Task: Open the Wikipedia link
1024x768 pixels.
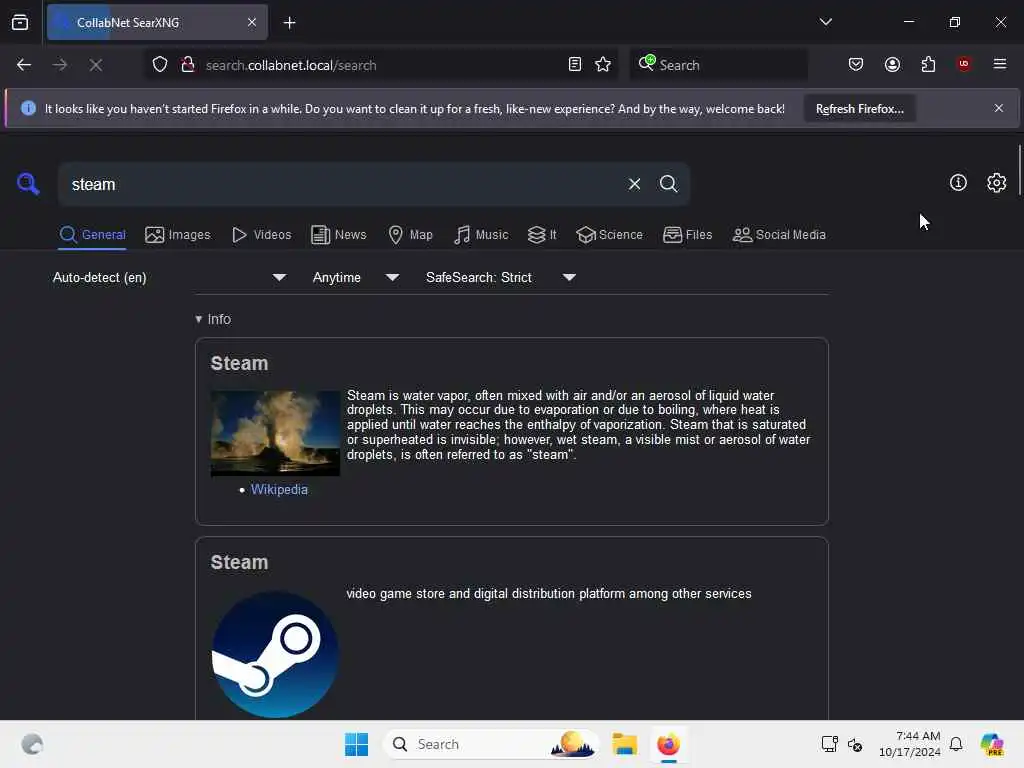Action: 279,489
